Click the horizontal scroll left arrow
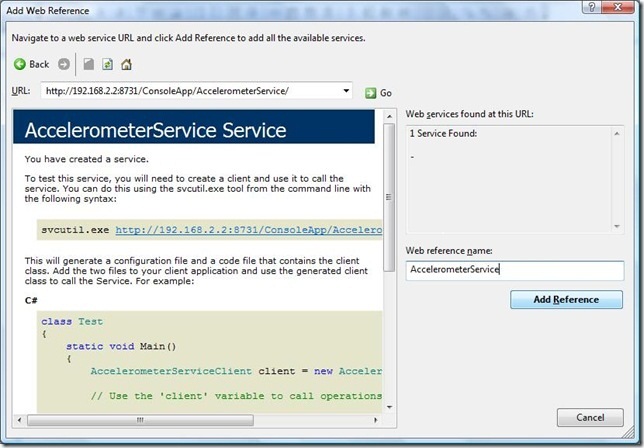The height and width of the screenshot is (448, 644). pyautogui.click(x=19, y=420)
